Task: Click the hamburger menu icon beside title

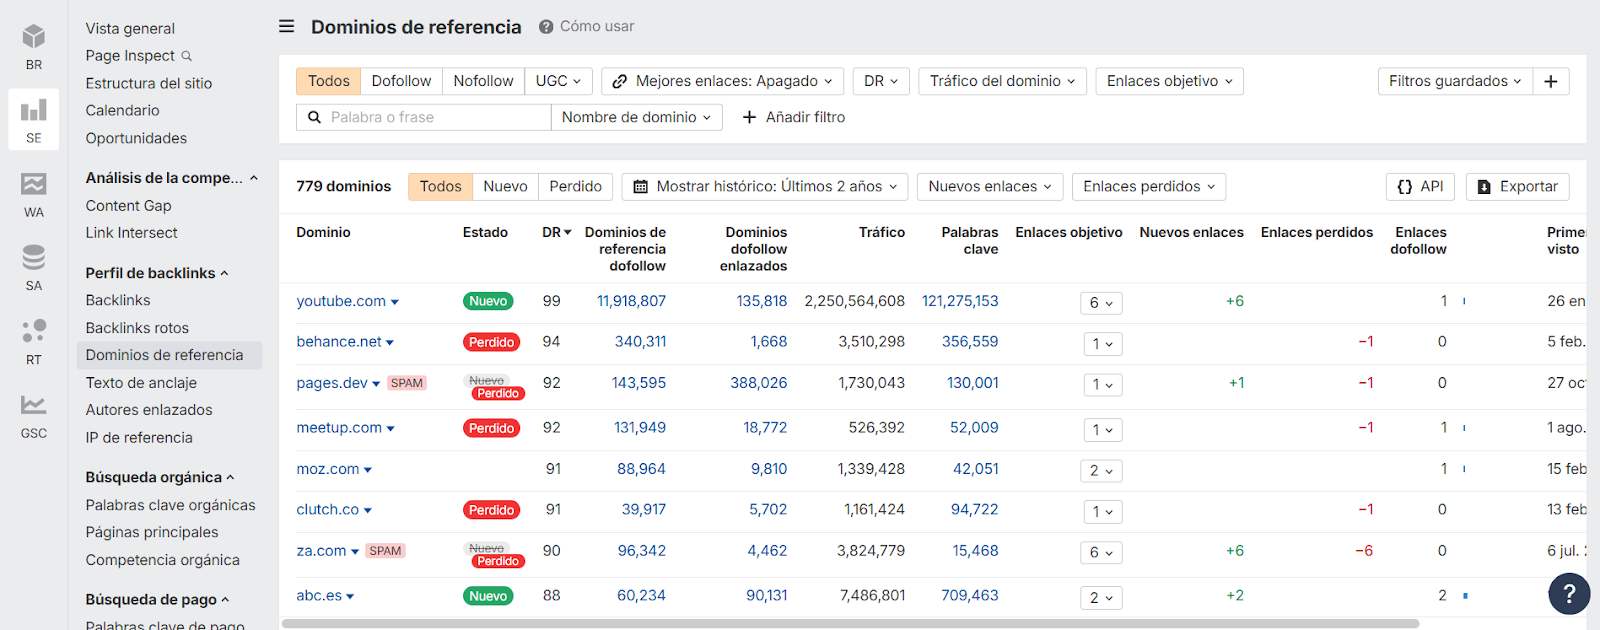Action: click(x=287, y=26)
